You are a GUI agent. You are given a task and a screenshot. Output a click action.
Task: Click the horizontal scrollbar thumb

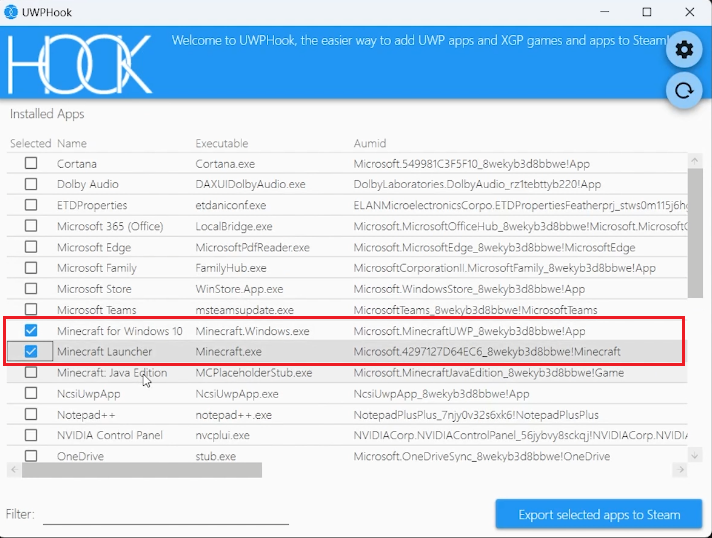(x=142, y=470)
